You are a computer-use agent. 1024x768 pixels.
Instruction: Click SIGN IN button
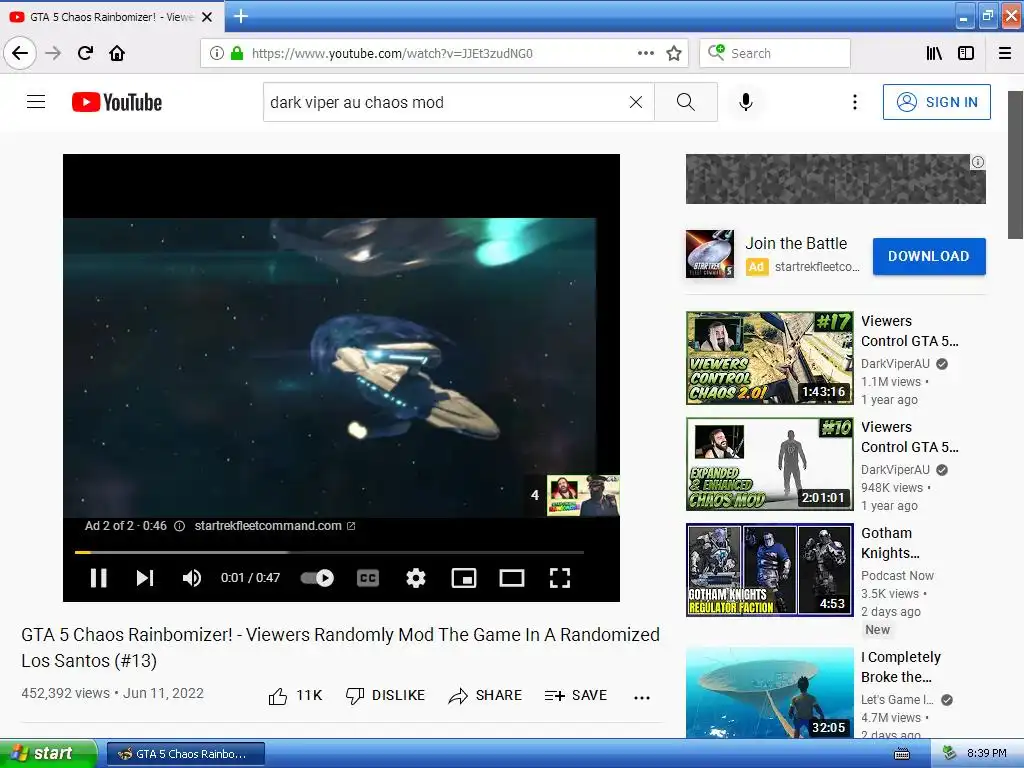pos(936,102)
